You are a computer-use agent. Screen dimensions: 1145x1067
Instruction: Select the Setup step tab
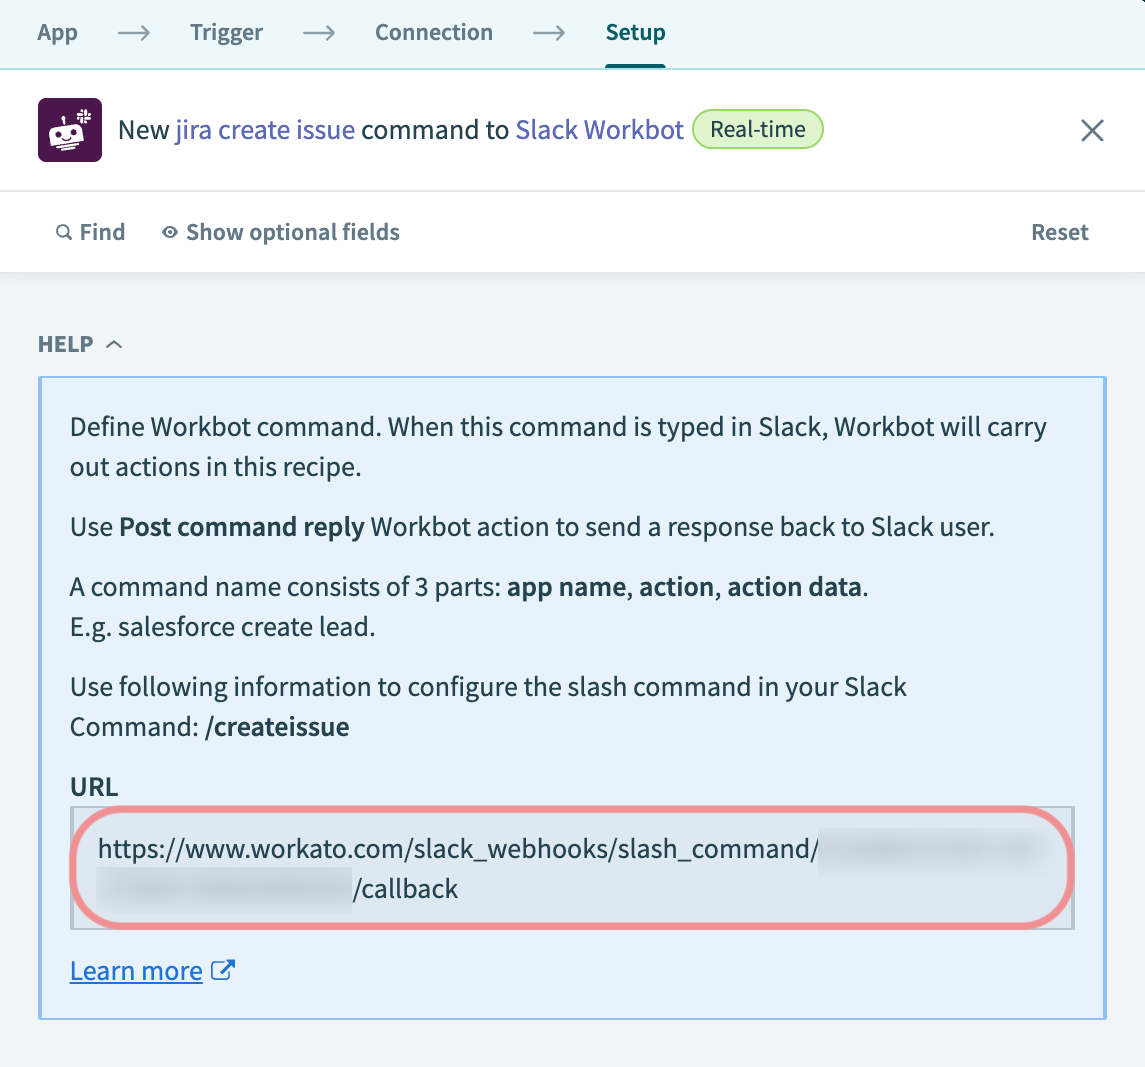tap(635, 33)
